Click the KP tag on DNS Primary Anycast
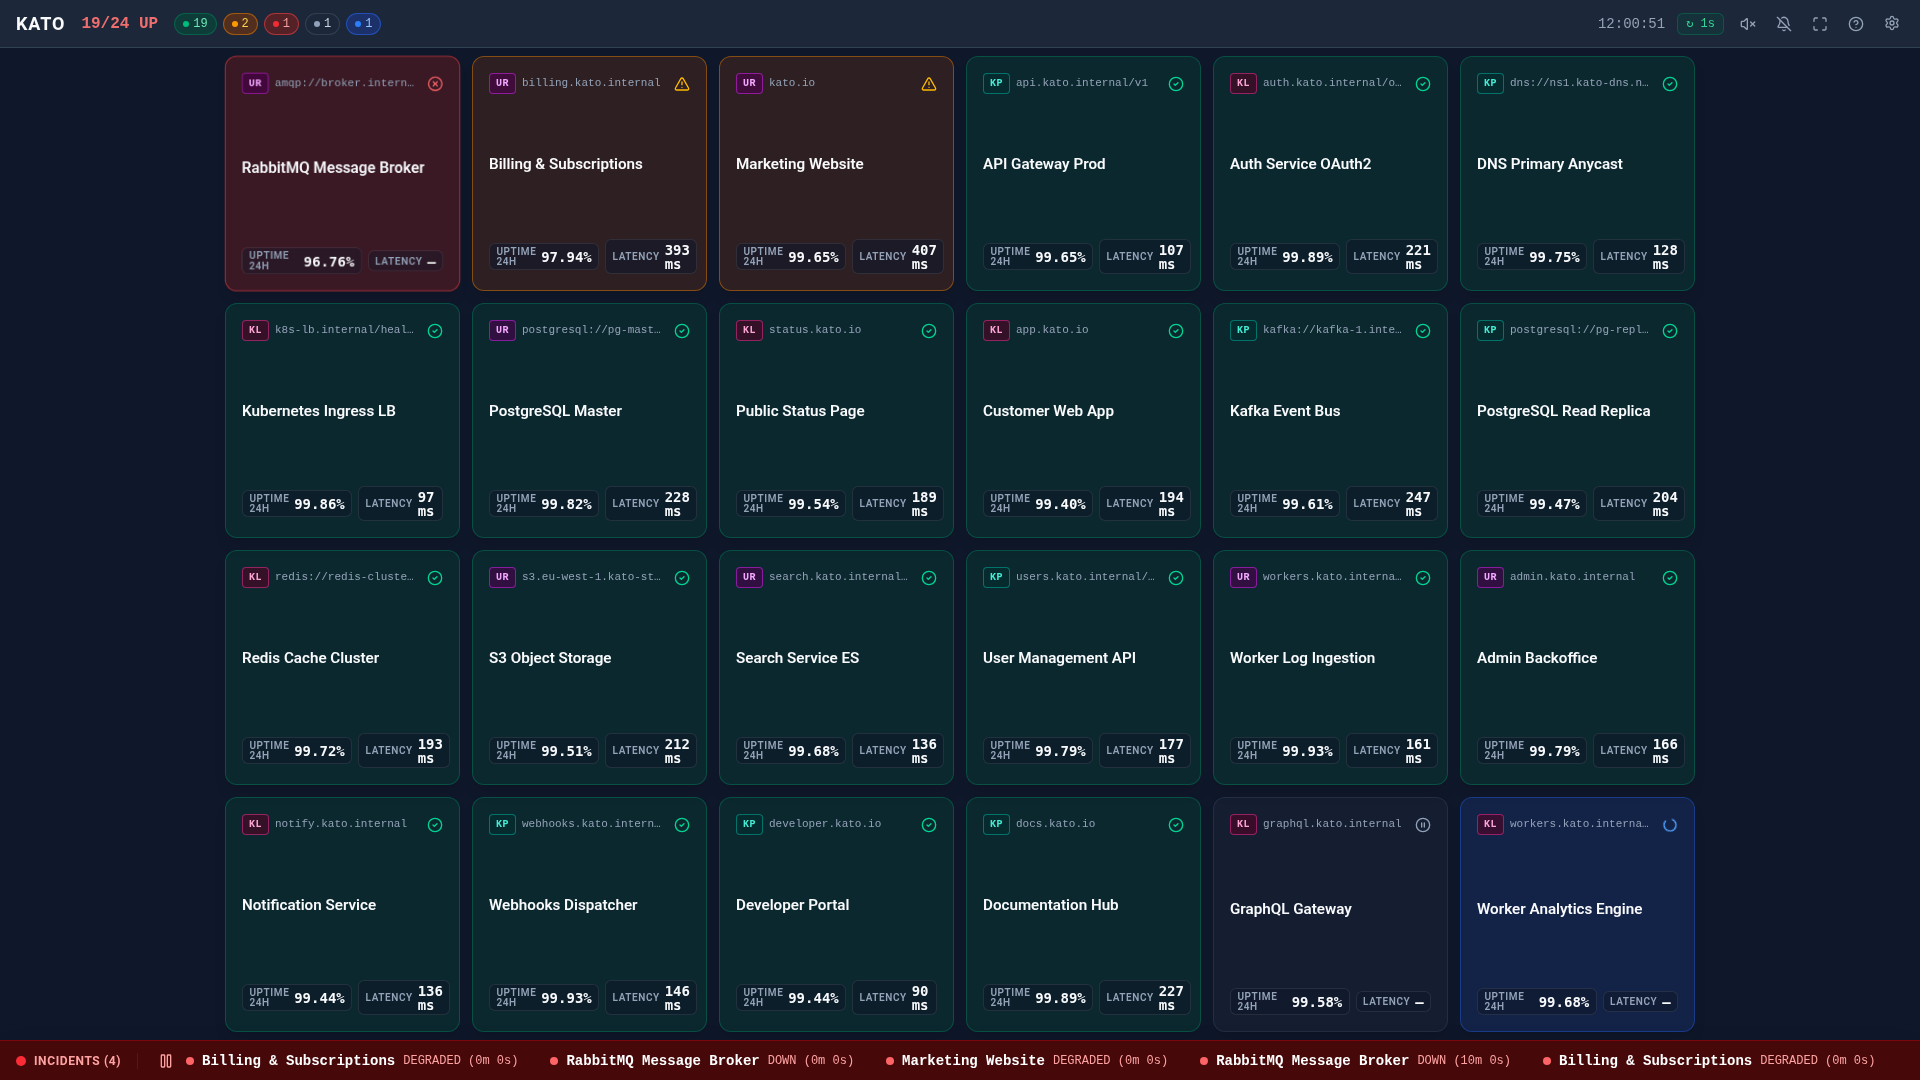 pyautogui.click(x=1490, y=83)
